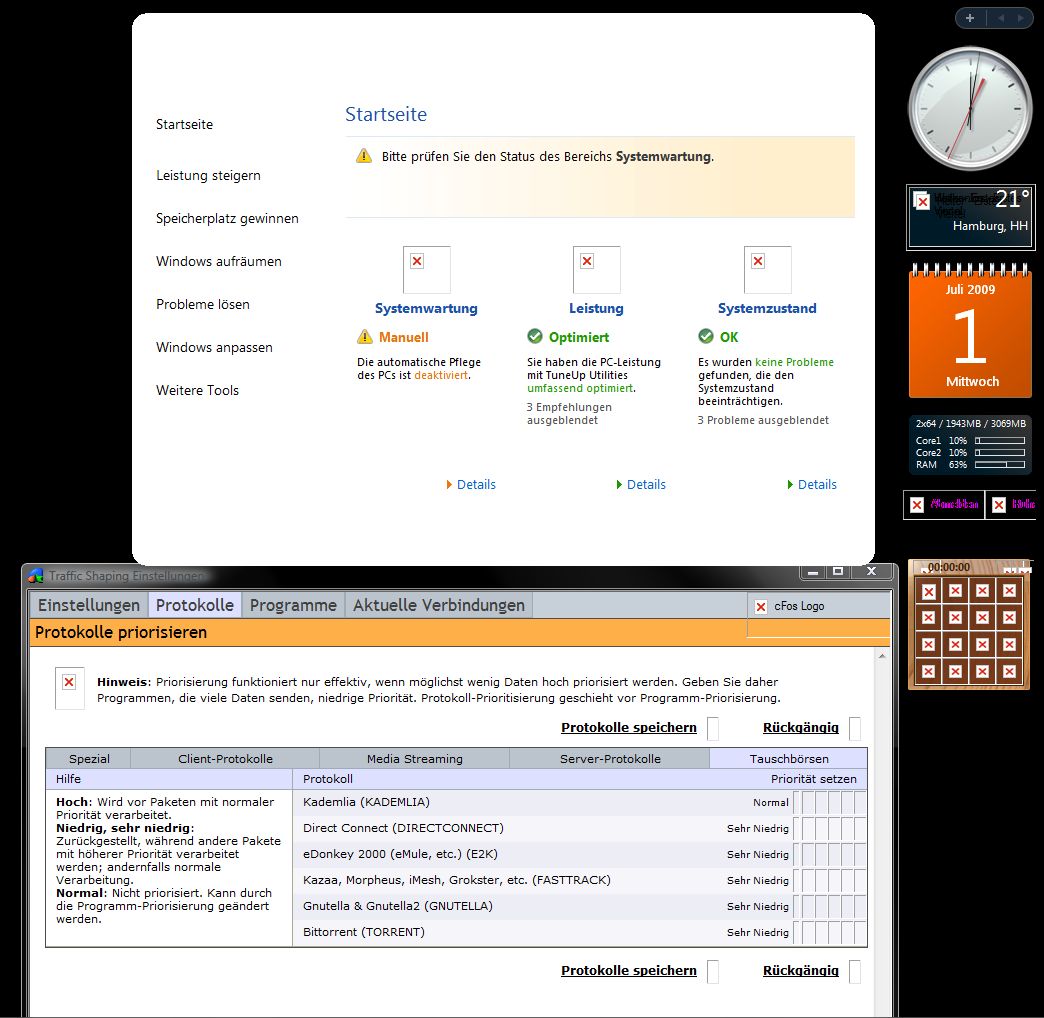Click the Priorität setzen column header
The width and height of the screenshot is (1044, 1018).
tap(814, 779)
